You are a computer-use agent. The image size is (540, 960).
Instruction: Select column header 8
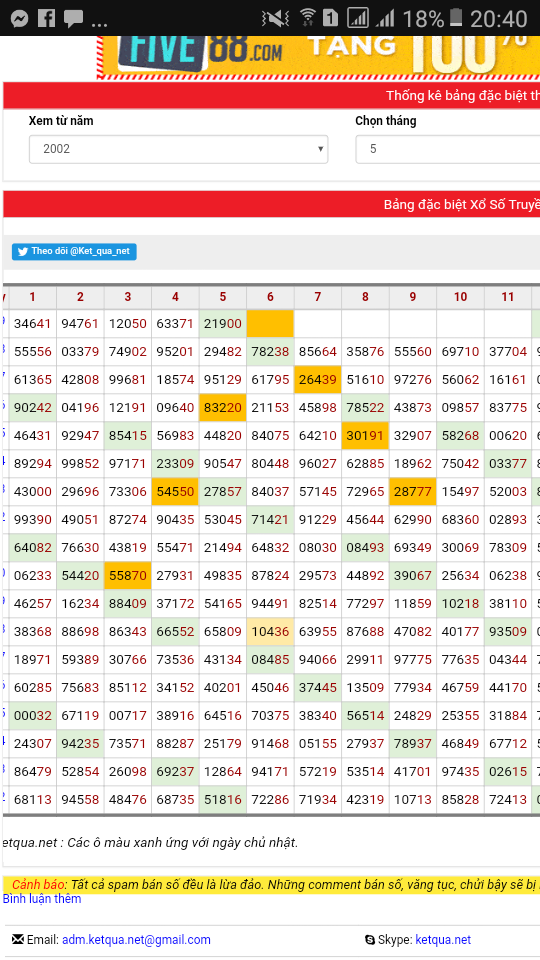tap(366, 297)
